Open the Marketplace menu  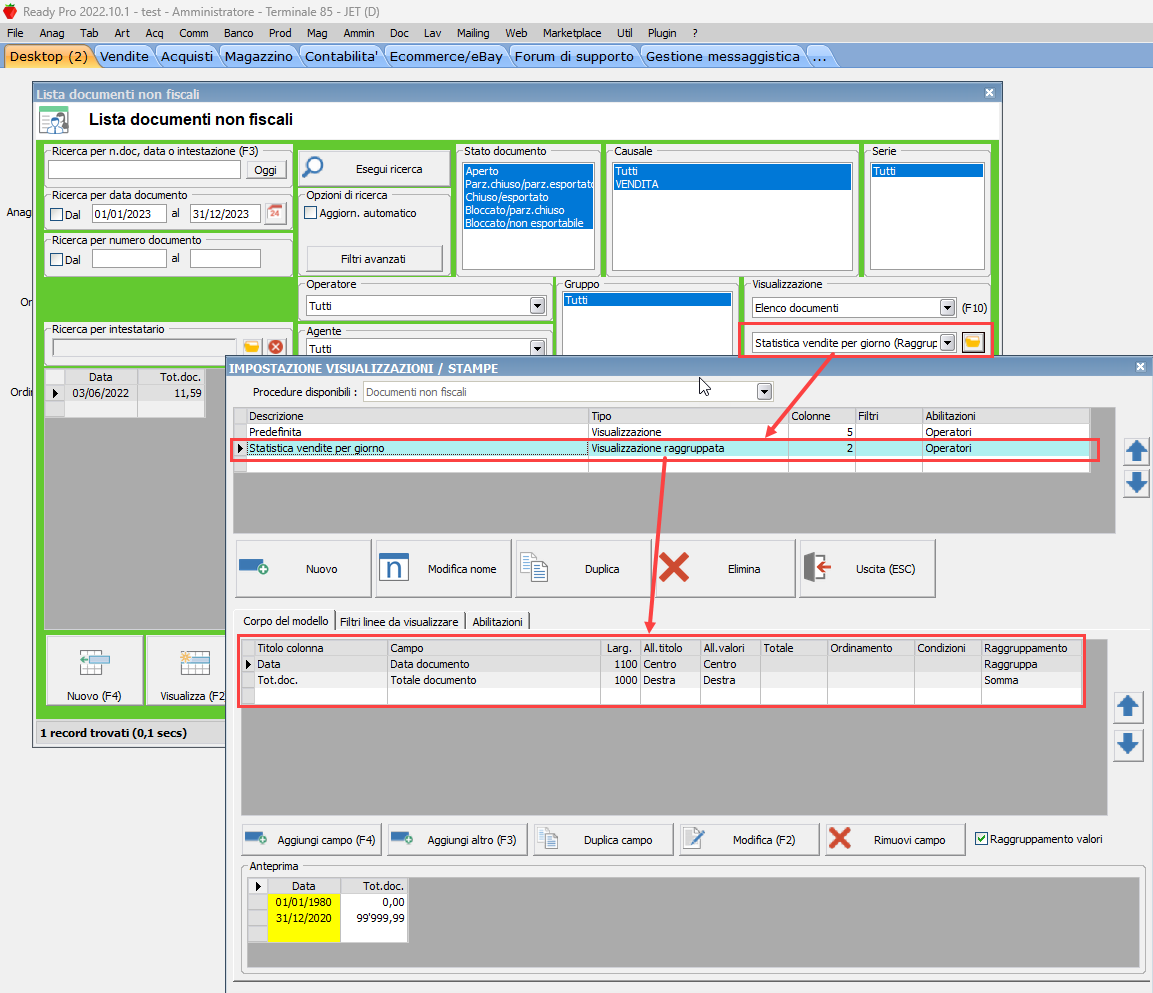[572, 33]
